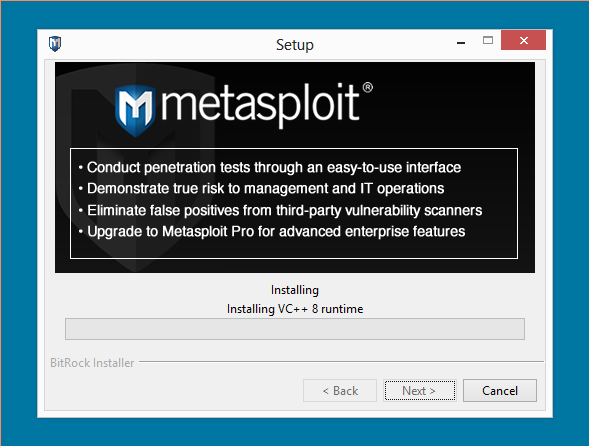The image size is (589, 446).
Task: Click the 'Installing' status label
Action: click(295, 290)
